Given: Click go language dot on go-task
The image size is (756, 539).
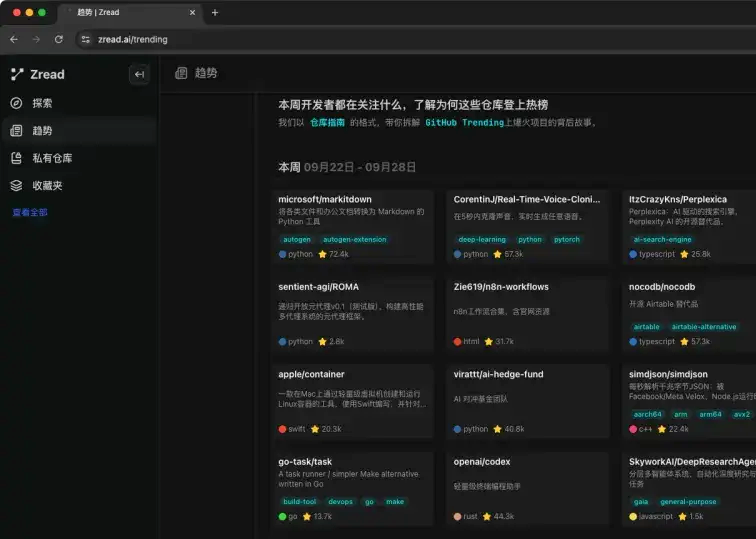Looking at the screenshot, I should pyautogui.click(x=283, y=516).
